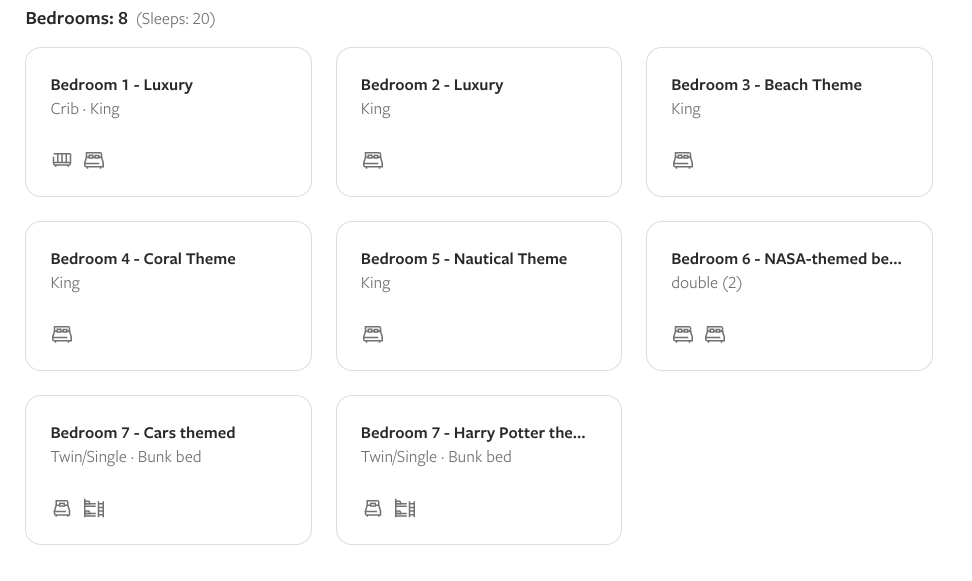Click the twin bed icon in Cars themed bedroom
Viewport: 972px width, 581px height.
[62, 508]
